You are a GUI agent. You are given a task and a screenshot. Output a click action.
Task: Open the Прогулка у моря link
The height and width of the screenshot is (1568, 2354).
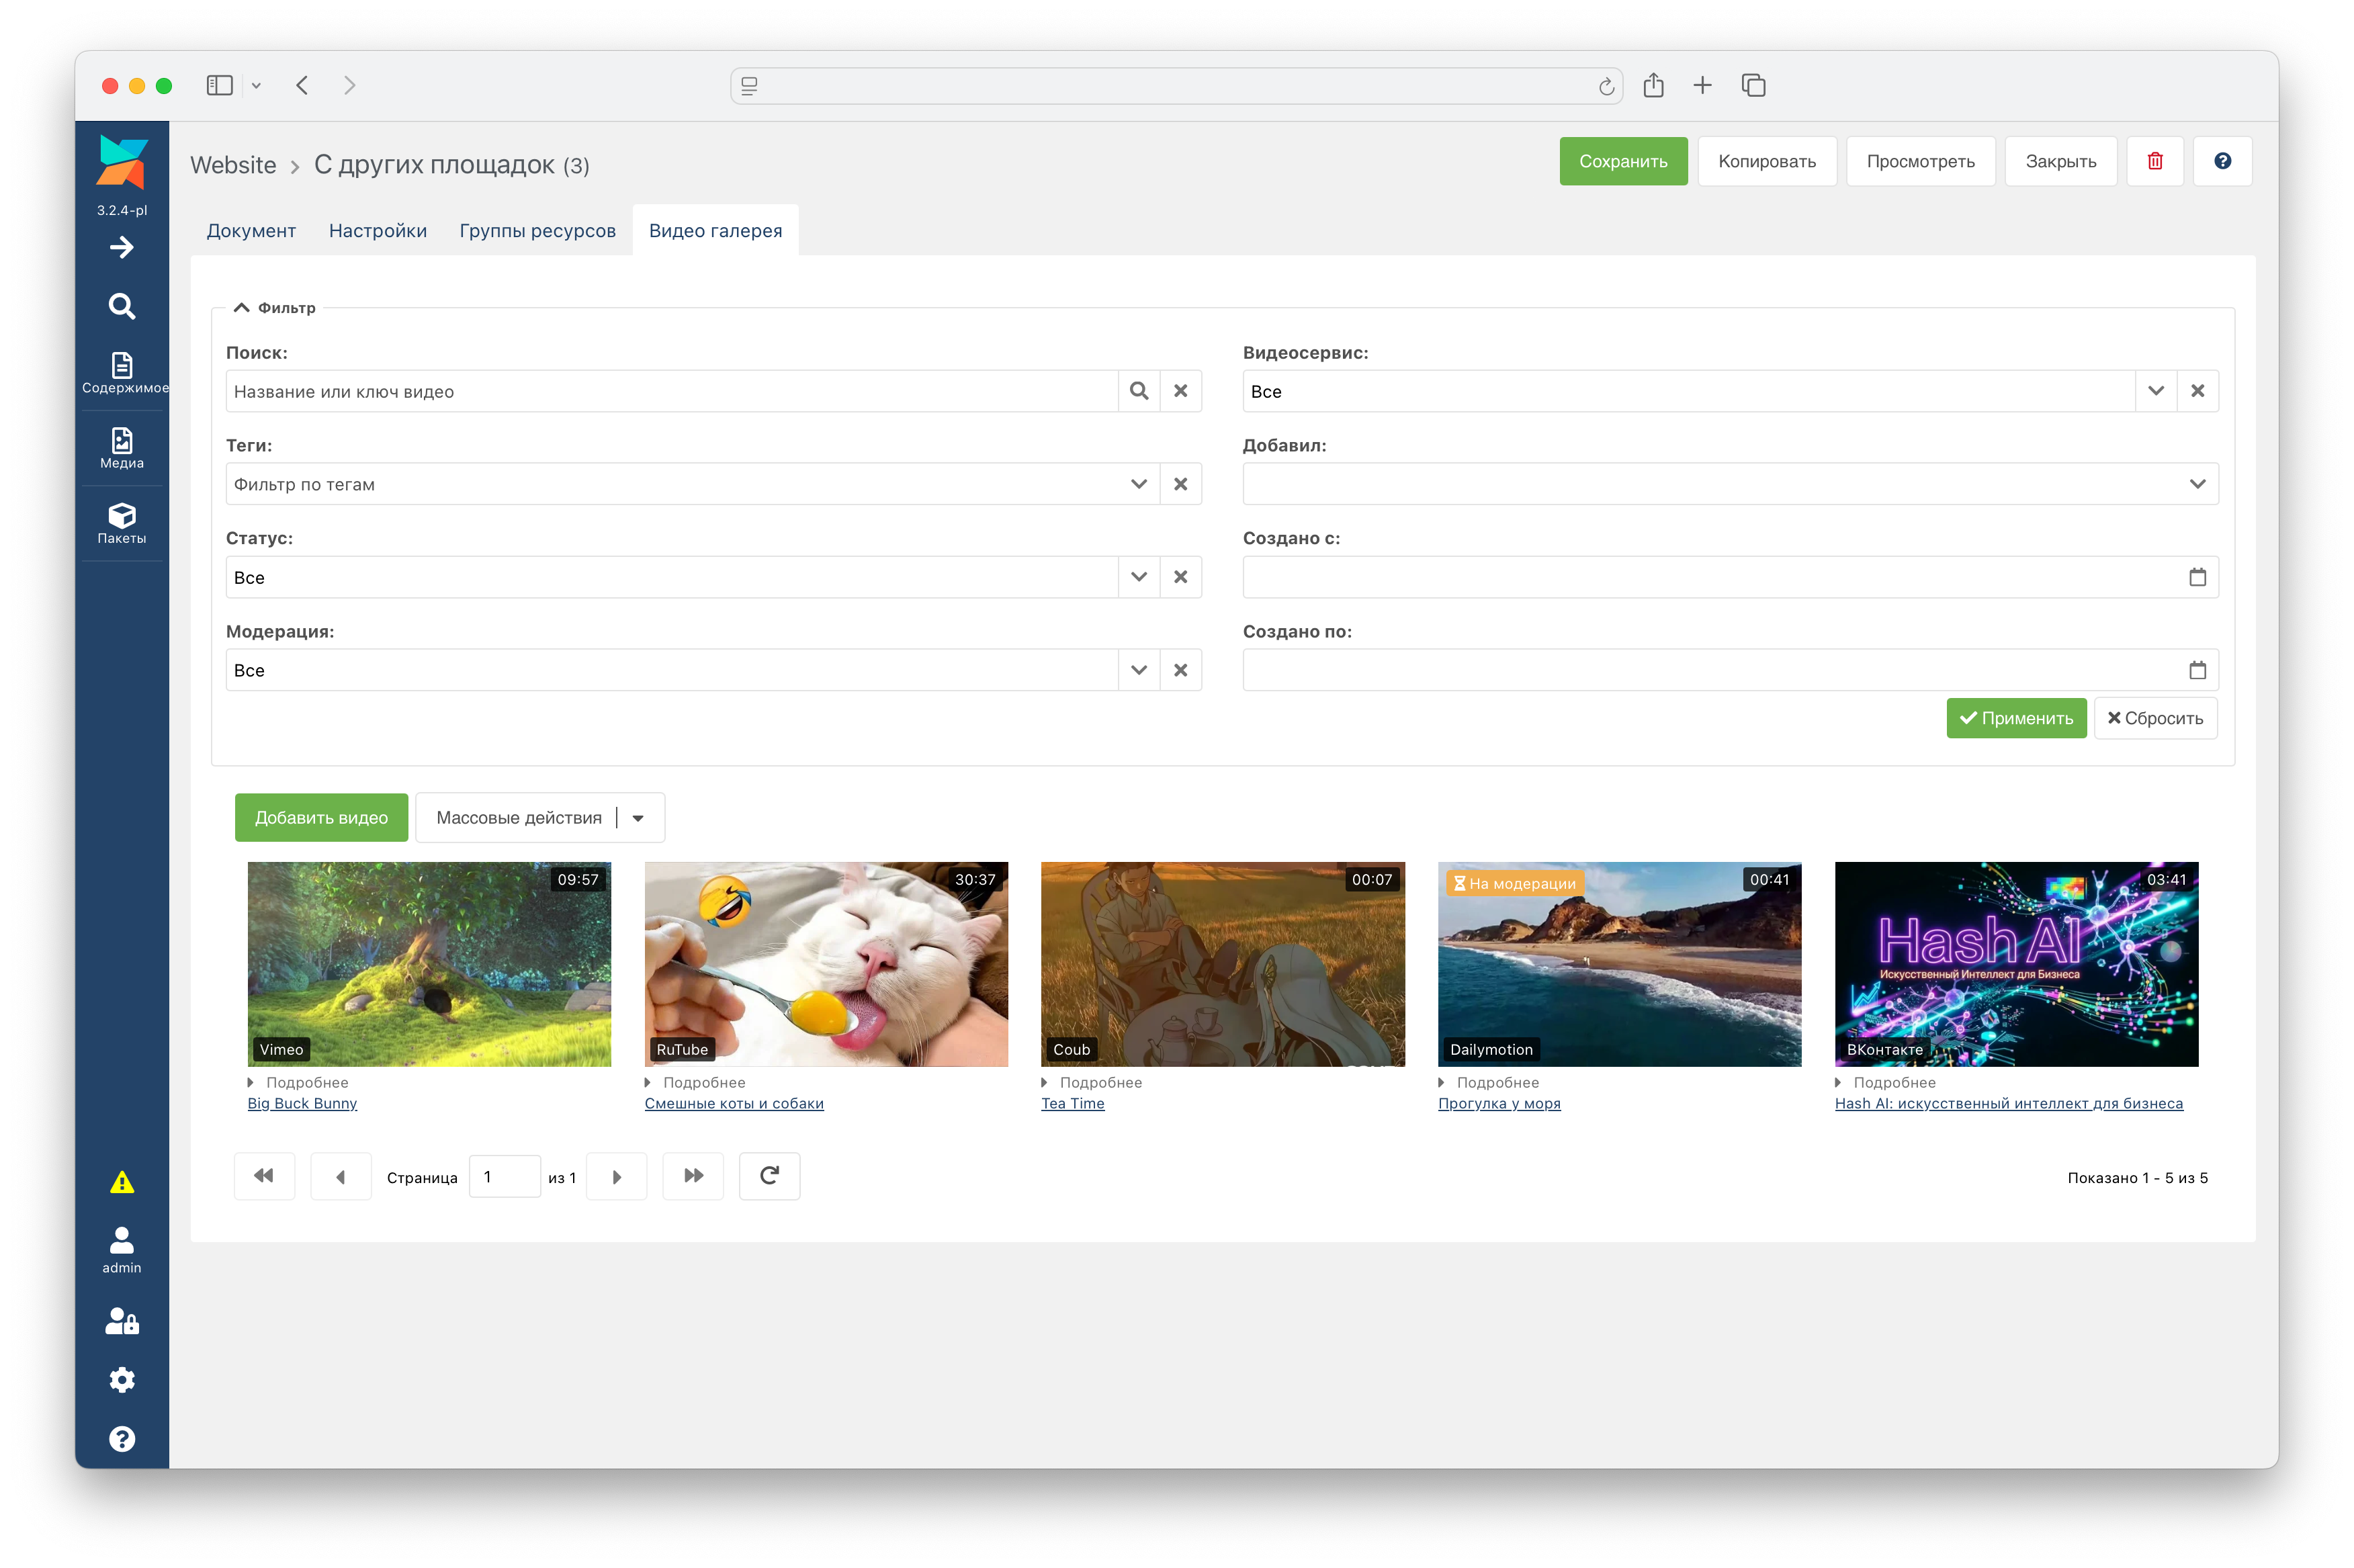coord(1498,1104)
